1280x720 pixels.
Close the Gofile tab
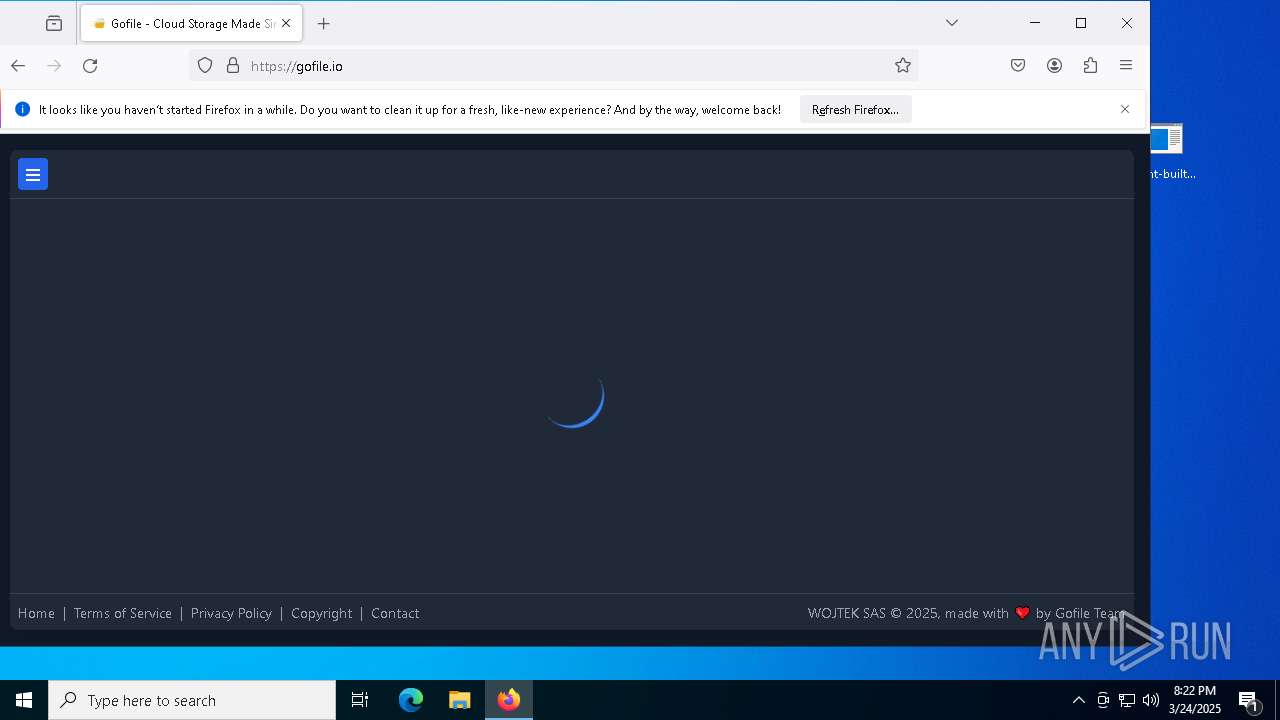point(286,23)
